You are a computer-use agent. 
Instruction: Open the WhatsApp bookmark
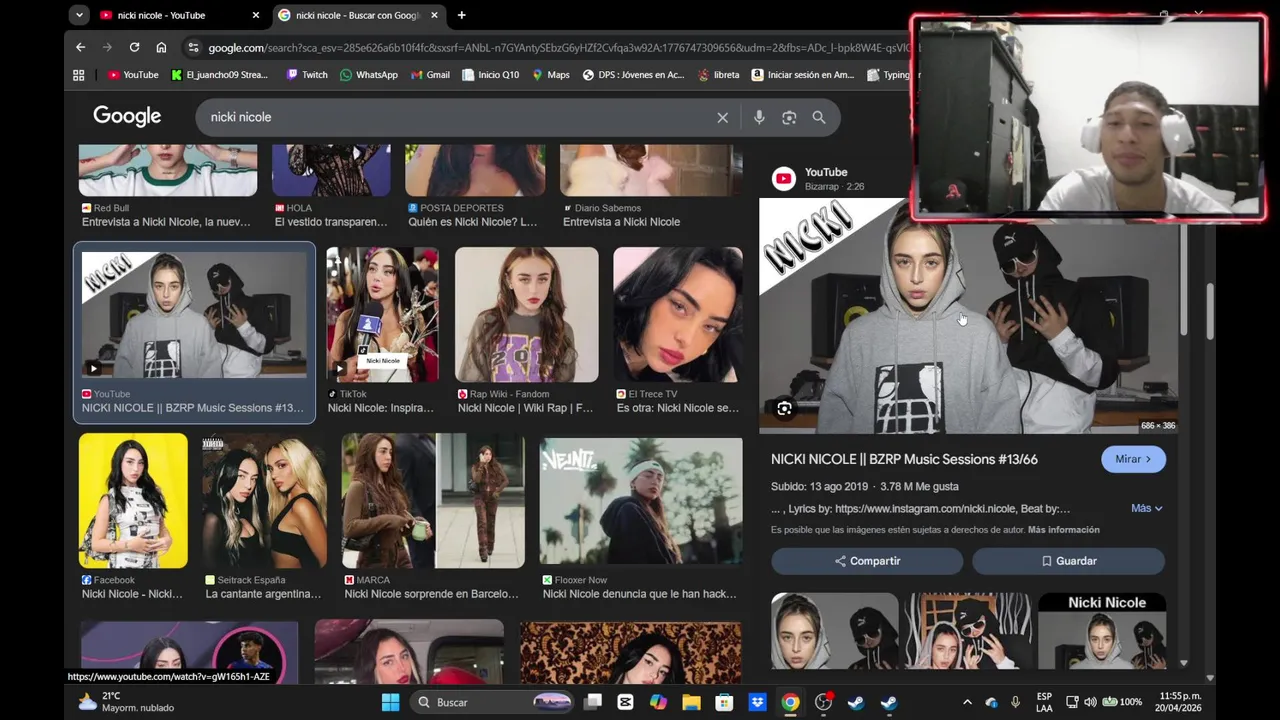point(368,75)
